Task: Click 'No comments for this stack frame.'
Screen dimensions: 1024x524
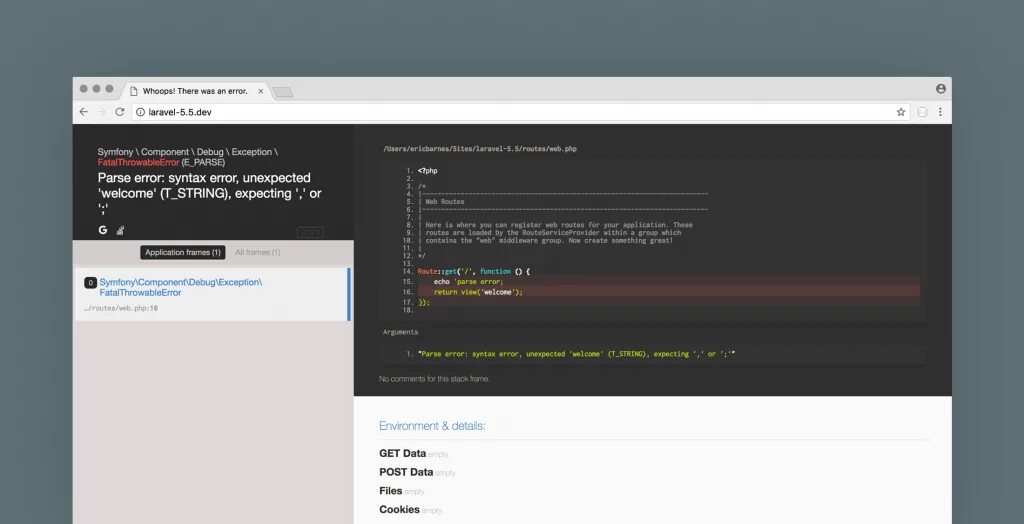Action: [434, 379]
